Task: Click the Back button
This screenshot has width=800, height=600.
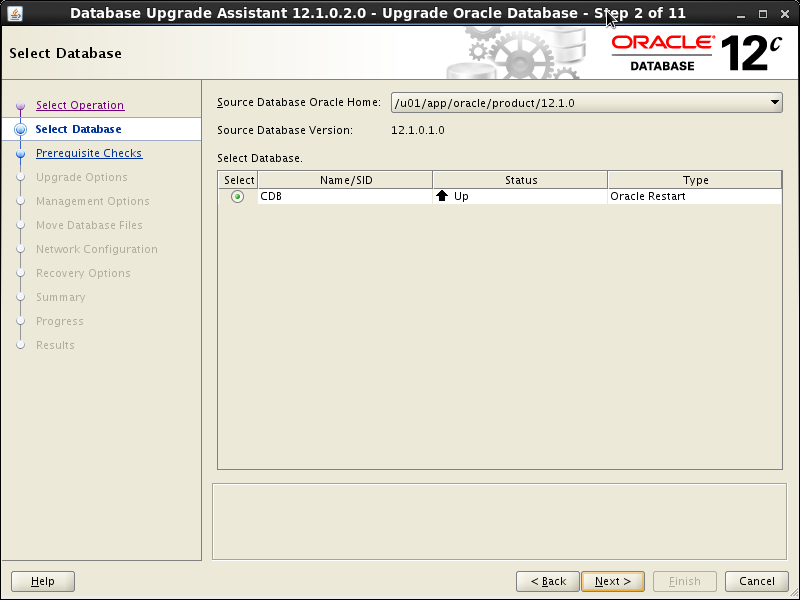Action: coord(548,581)
